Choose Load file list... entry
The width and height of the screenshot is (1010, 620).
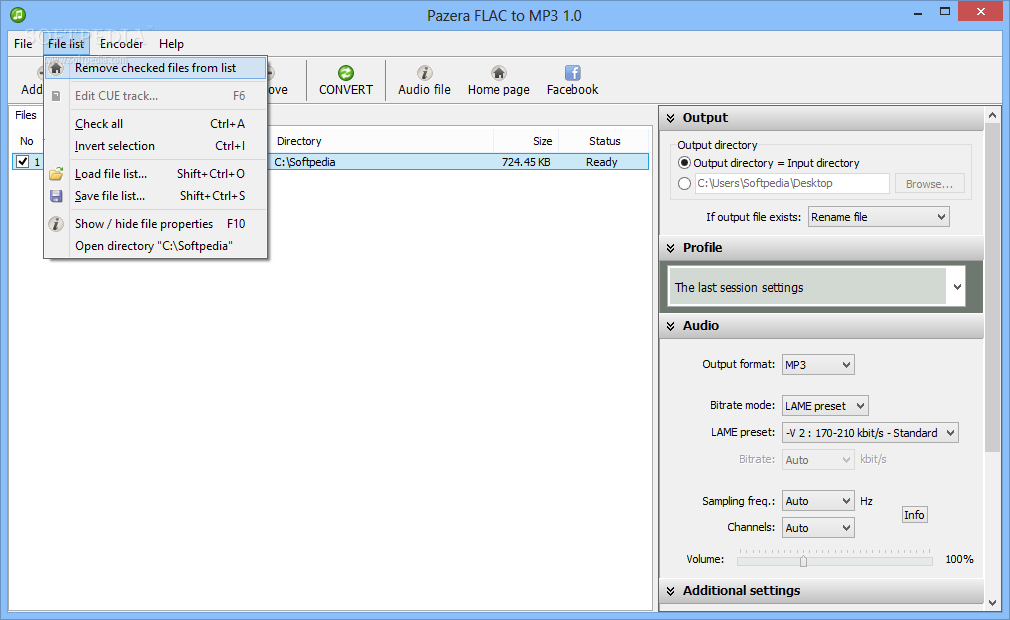155,174
